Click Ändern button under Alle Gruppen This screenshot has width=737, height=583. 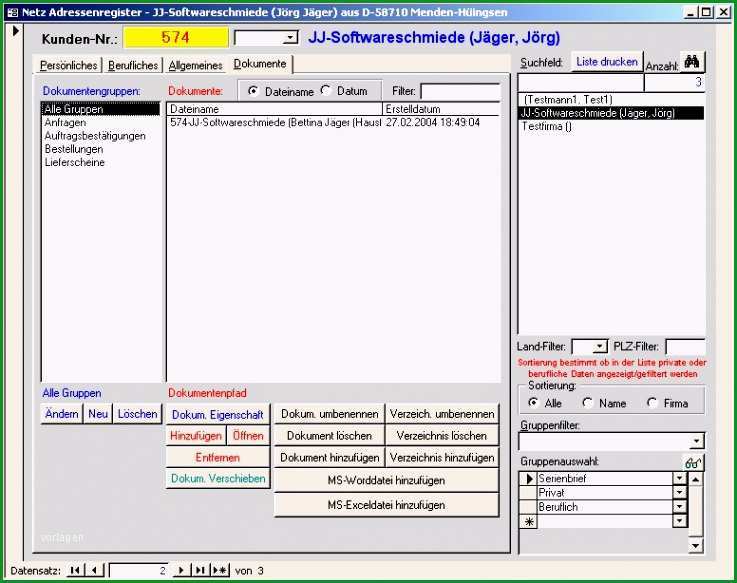(x=62, y=414)
